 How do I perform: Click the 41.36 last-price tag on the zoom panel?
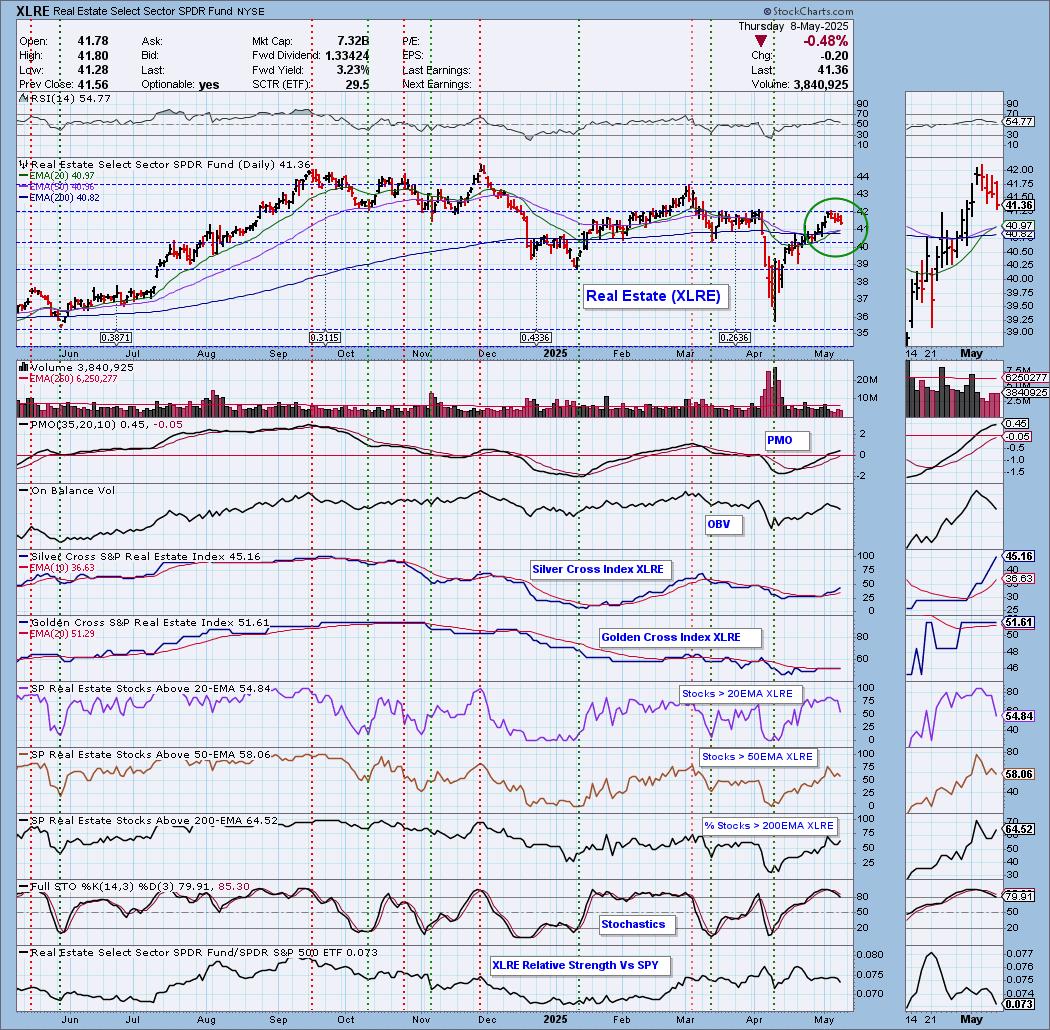(x=1018, y=206)
